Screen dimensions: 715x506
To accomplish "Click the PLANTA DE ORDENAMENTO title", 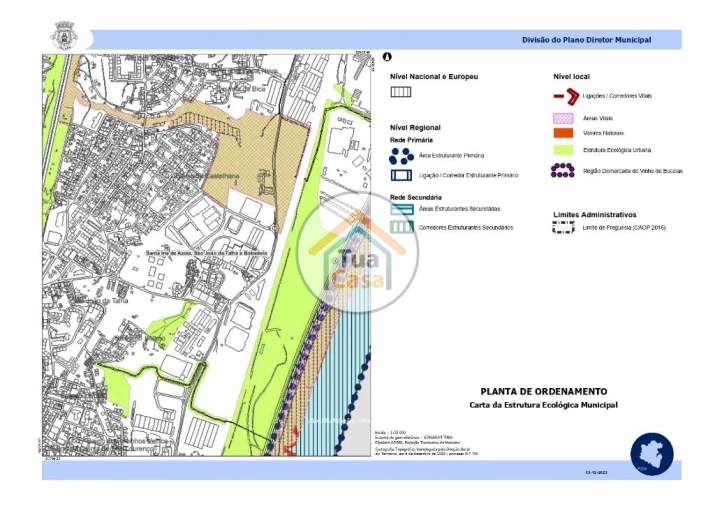I will point(543,391).
